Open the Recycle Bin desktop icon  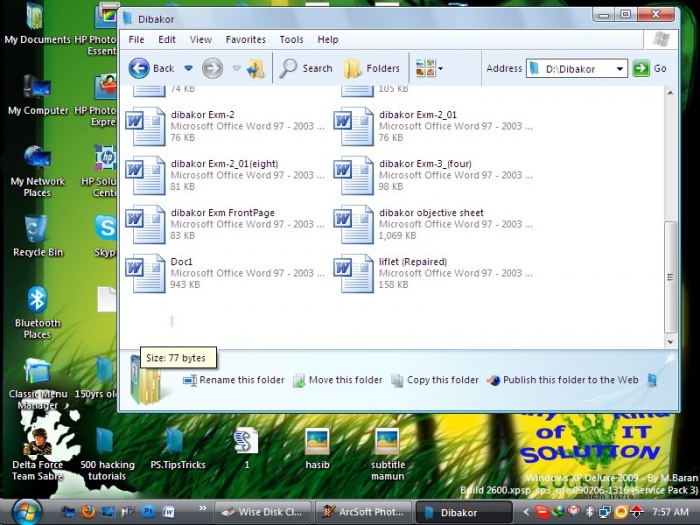[x=37, y=234]
